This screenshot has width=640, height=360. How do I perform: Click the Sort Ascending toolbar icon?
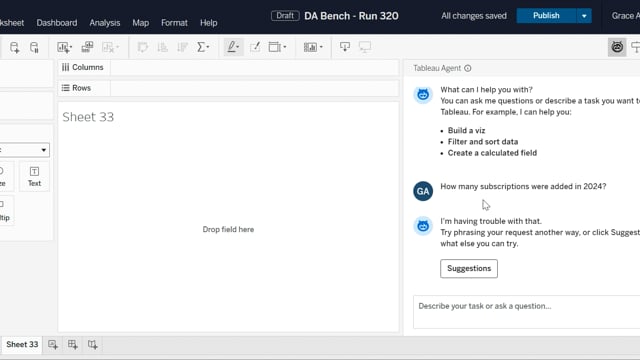(162, 47)
